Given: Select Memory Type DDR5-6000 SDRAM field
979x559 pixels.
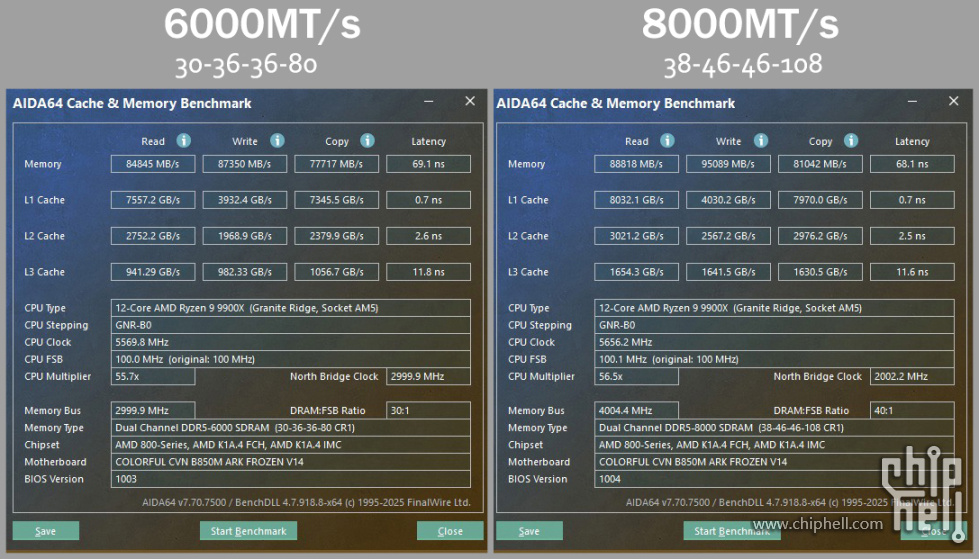Looking at the screenshot, I should (290, 428).
